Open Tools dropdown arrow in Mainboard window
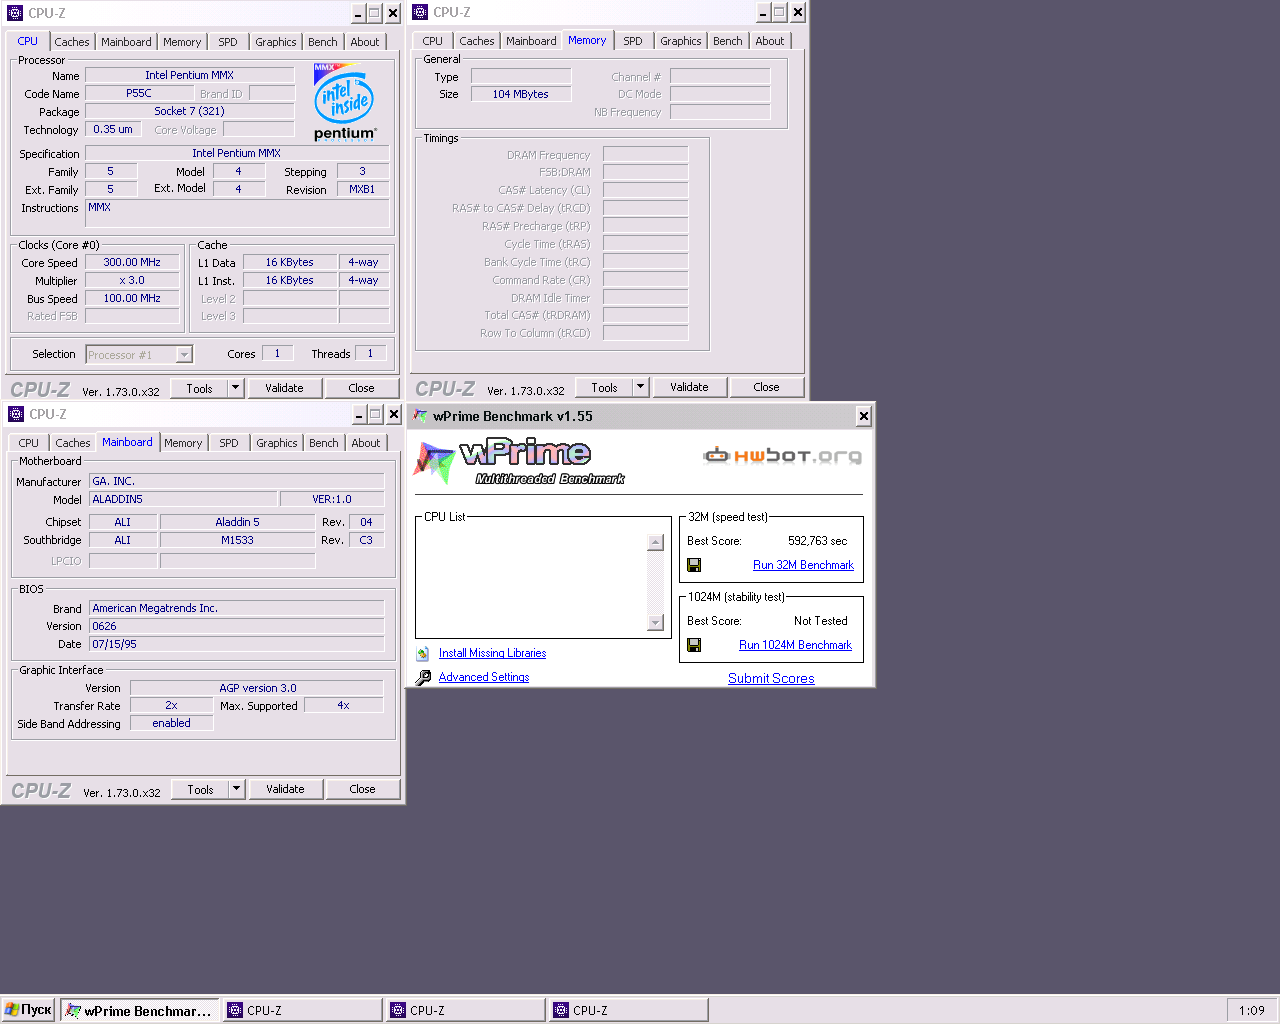The image size is (1280, 1024). pos(237,789)
